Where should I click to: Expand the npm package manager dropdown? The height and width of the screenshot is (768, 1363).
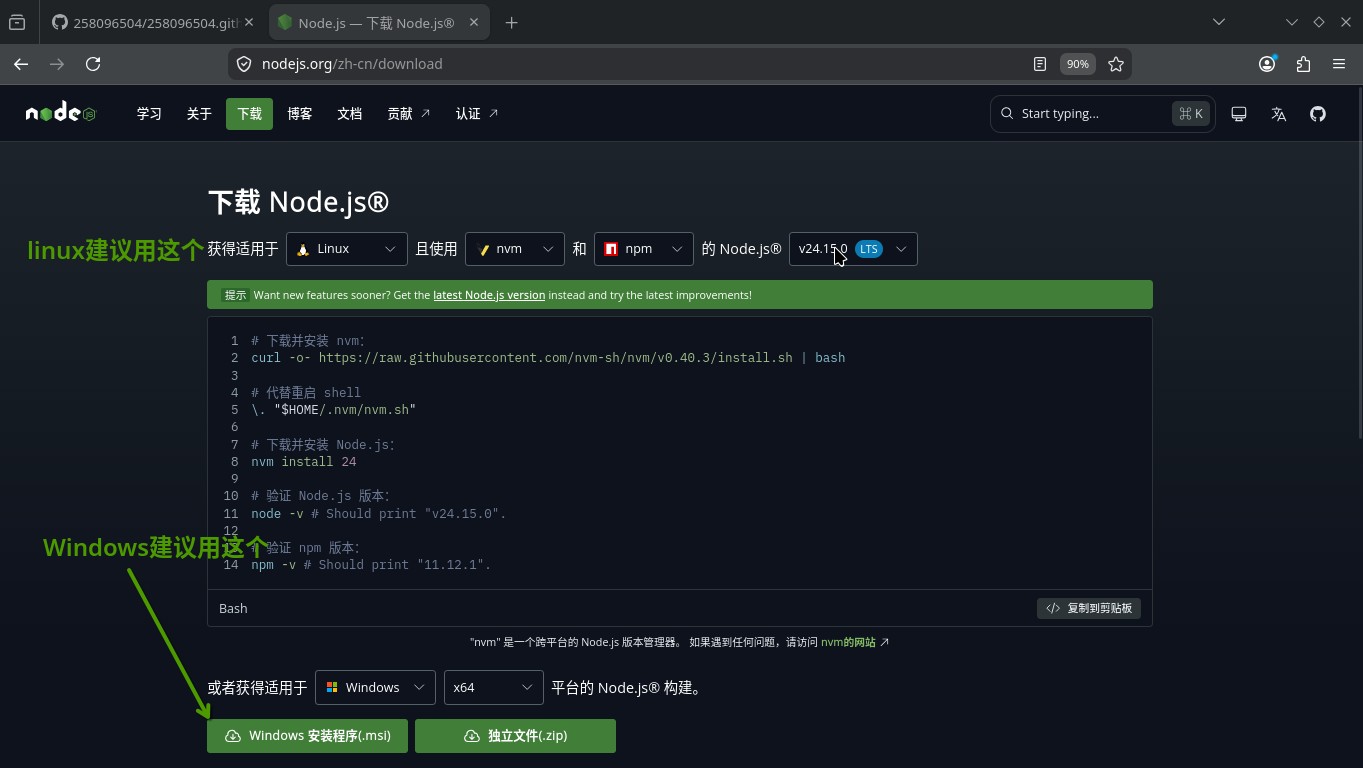643,249
